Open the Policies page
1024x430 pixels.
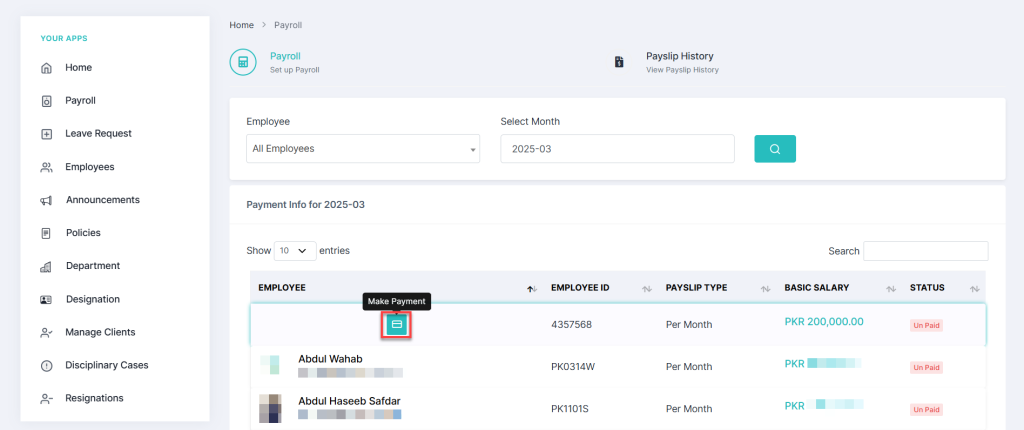point(83,233)
